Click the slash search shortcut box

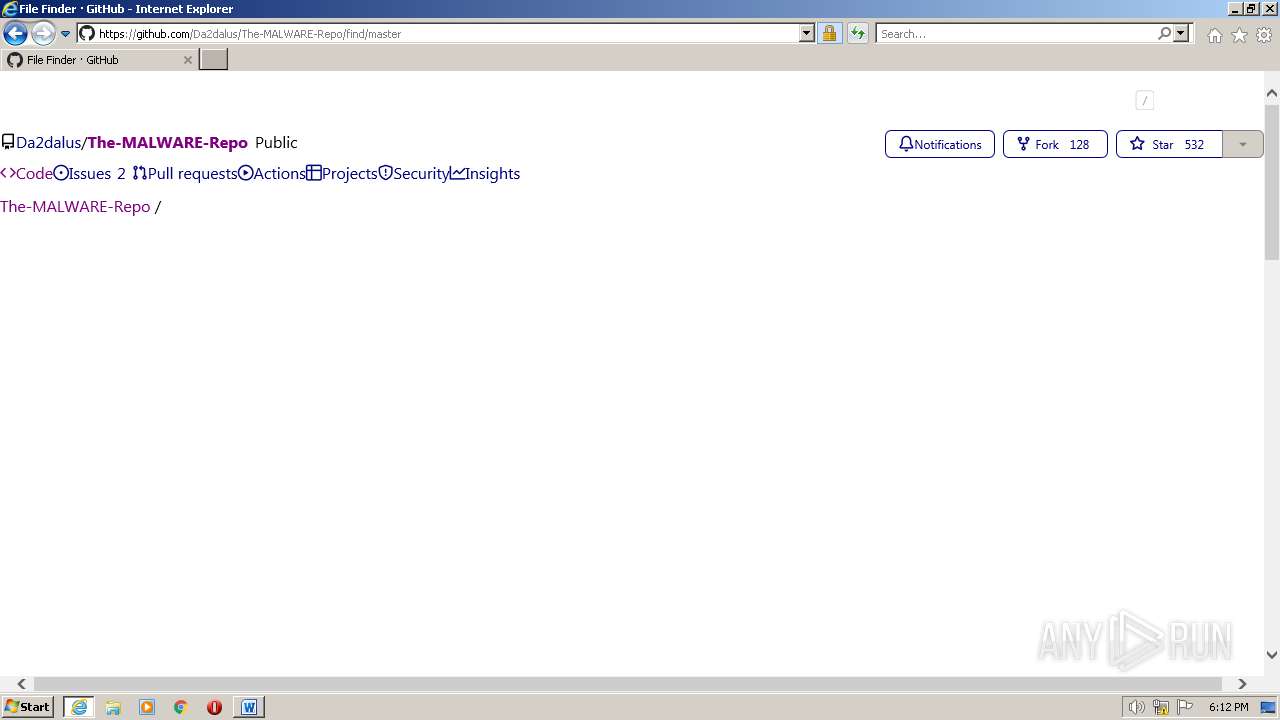click(1145, 100)
